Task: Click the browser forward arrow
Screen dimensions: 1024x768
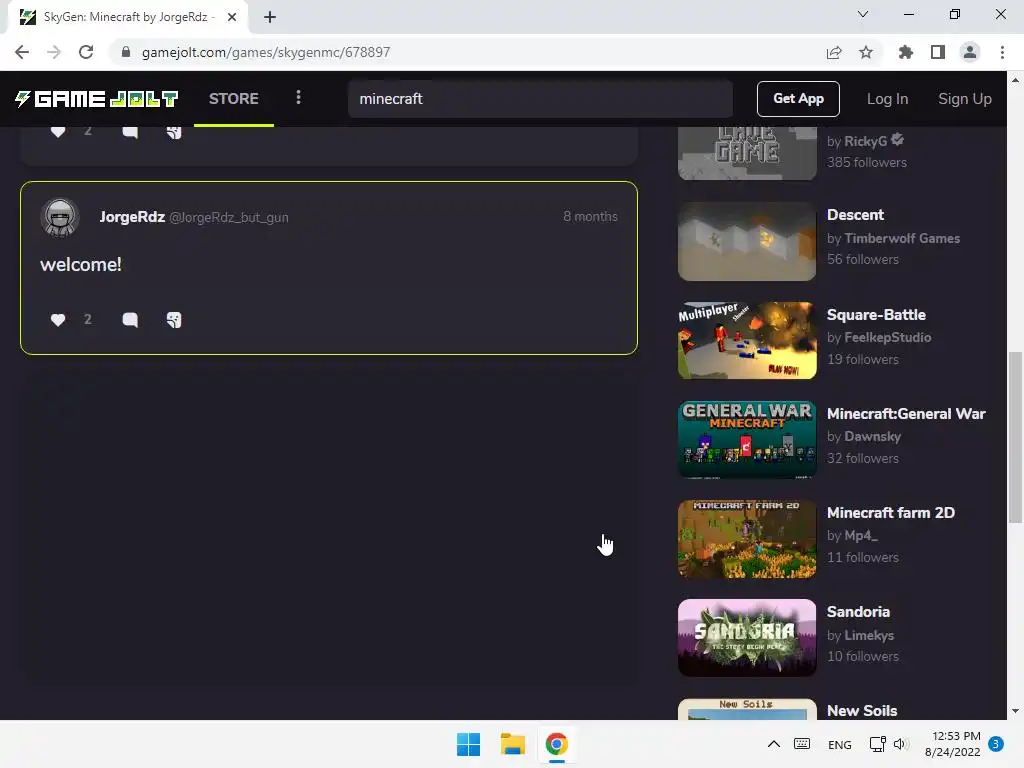Action: [54, 52]
